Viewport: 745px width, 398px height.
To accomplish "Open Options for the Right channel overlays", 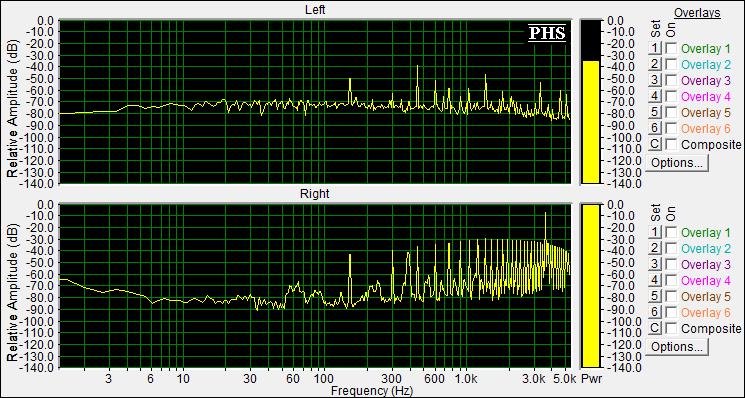I will 677,347.
